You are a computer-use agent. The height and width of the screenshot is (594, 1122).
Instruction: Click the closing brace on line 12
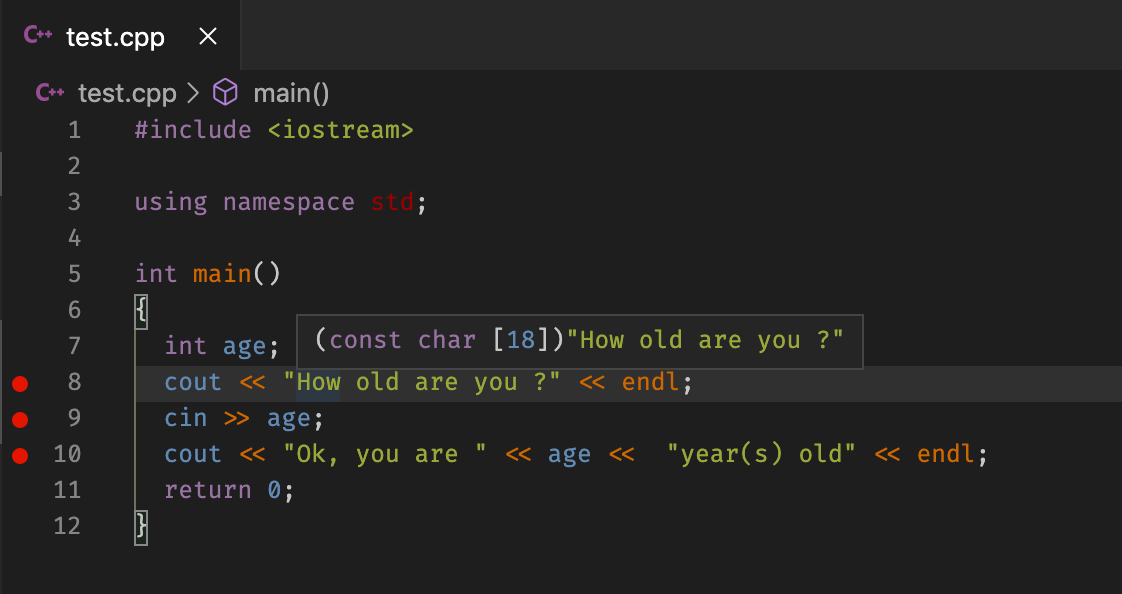[x=141, y=526]
